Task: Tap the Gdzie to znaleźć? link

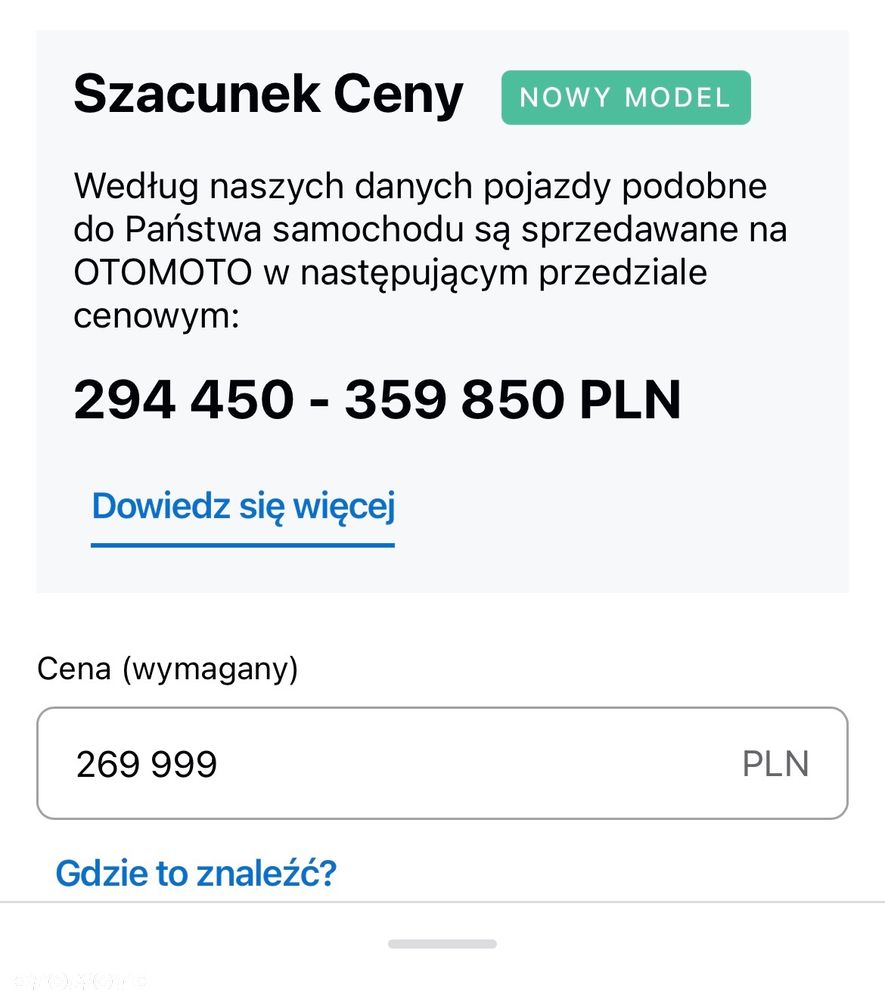Action: (196, 873)
